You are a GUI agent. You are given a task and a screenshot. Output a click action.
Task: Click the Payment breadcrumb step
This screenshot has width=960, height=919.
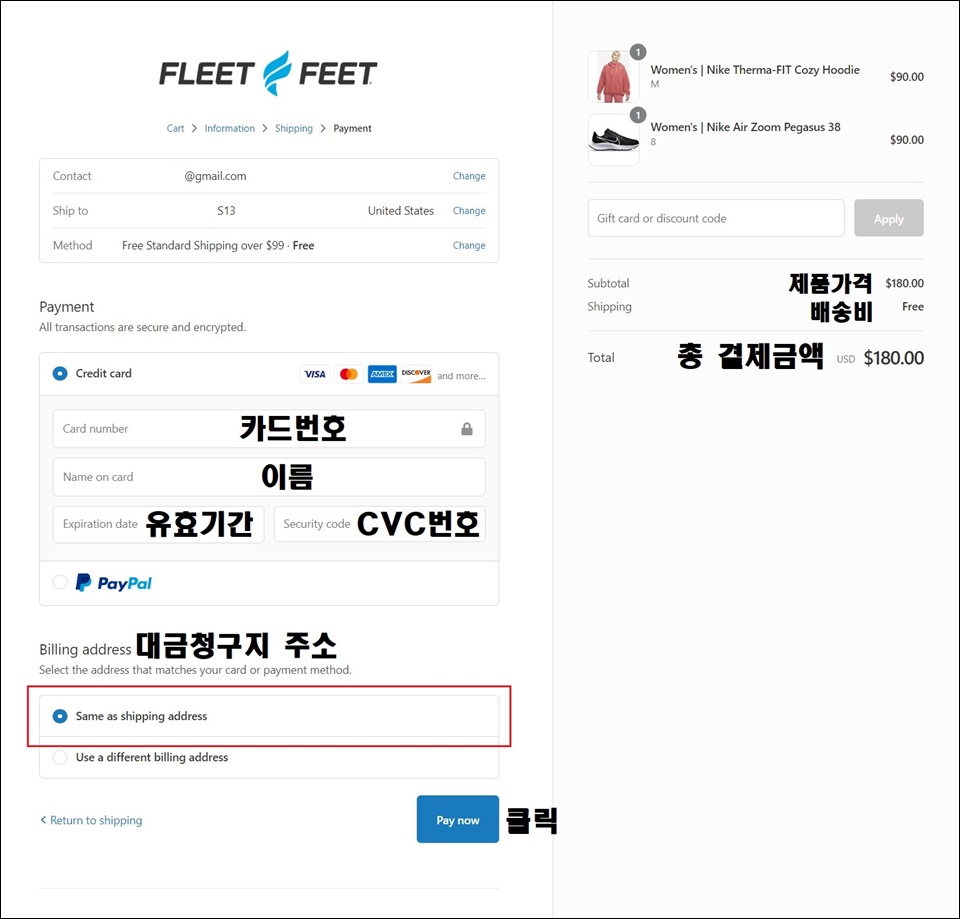coord(353,129)
